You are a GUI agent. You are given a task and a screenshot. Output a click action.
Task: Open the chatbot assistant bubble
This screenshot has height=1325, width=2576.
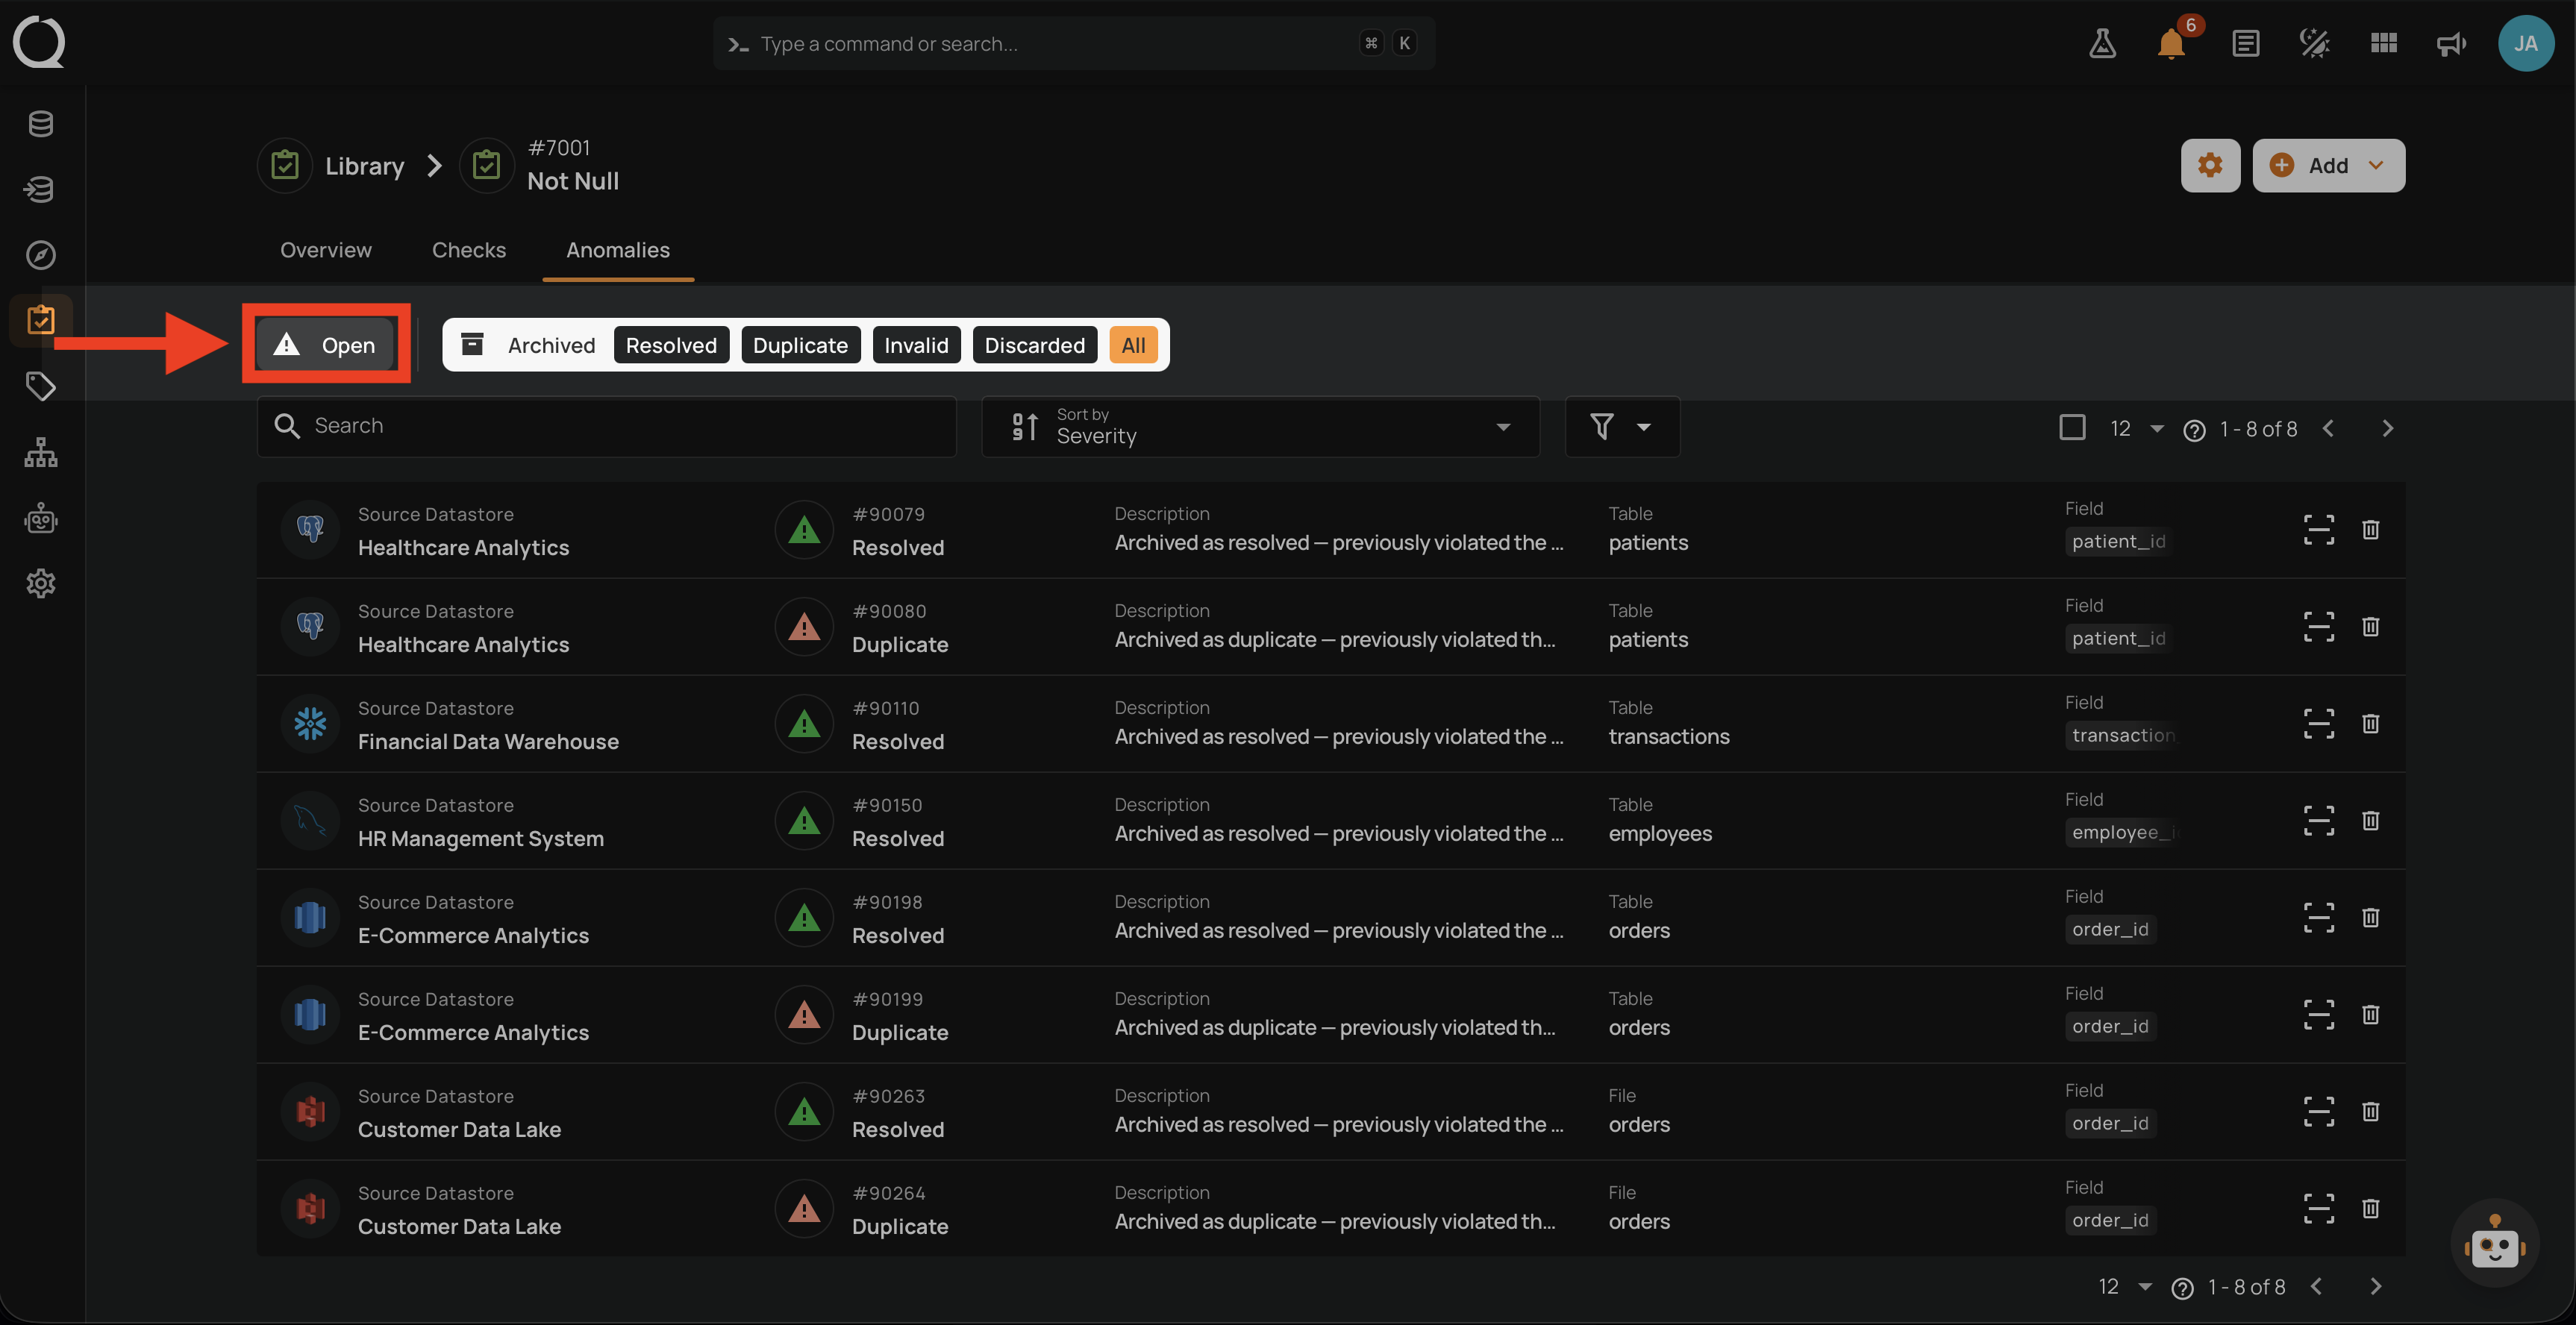pos(2494,1244)
